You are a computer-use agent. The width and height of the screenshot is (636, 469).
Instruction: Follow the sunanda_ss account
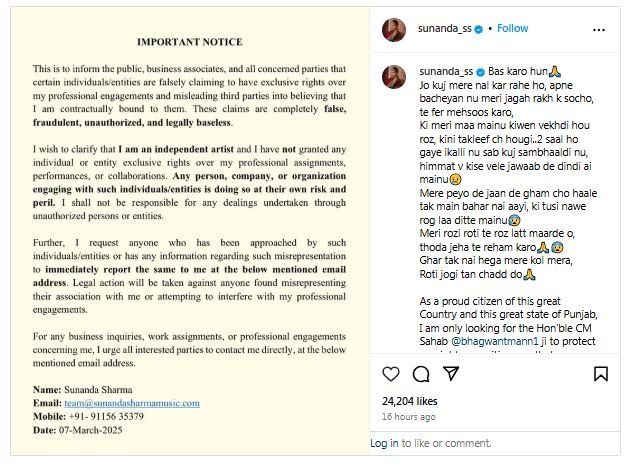coord(512,29)
